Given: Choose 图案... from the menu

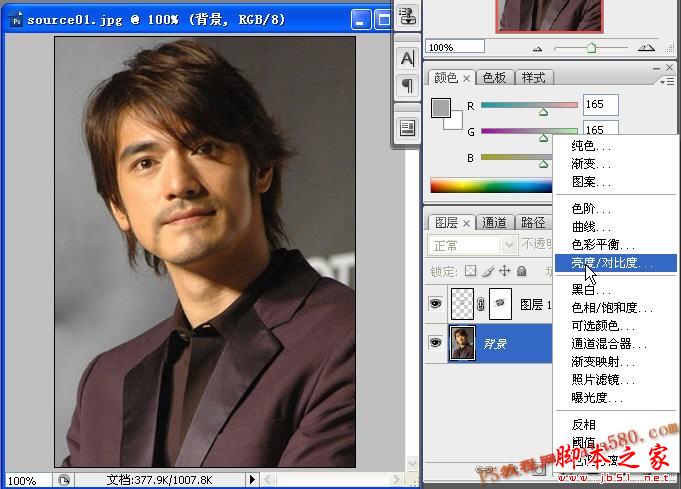Looking at the screenshot, I should click(615, 182).
